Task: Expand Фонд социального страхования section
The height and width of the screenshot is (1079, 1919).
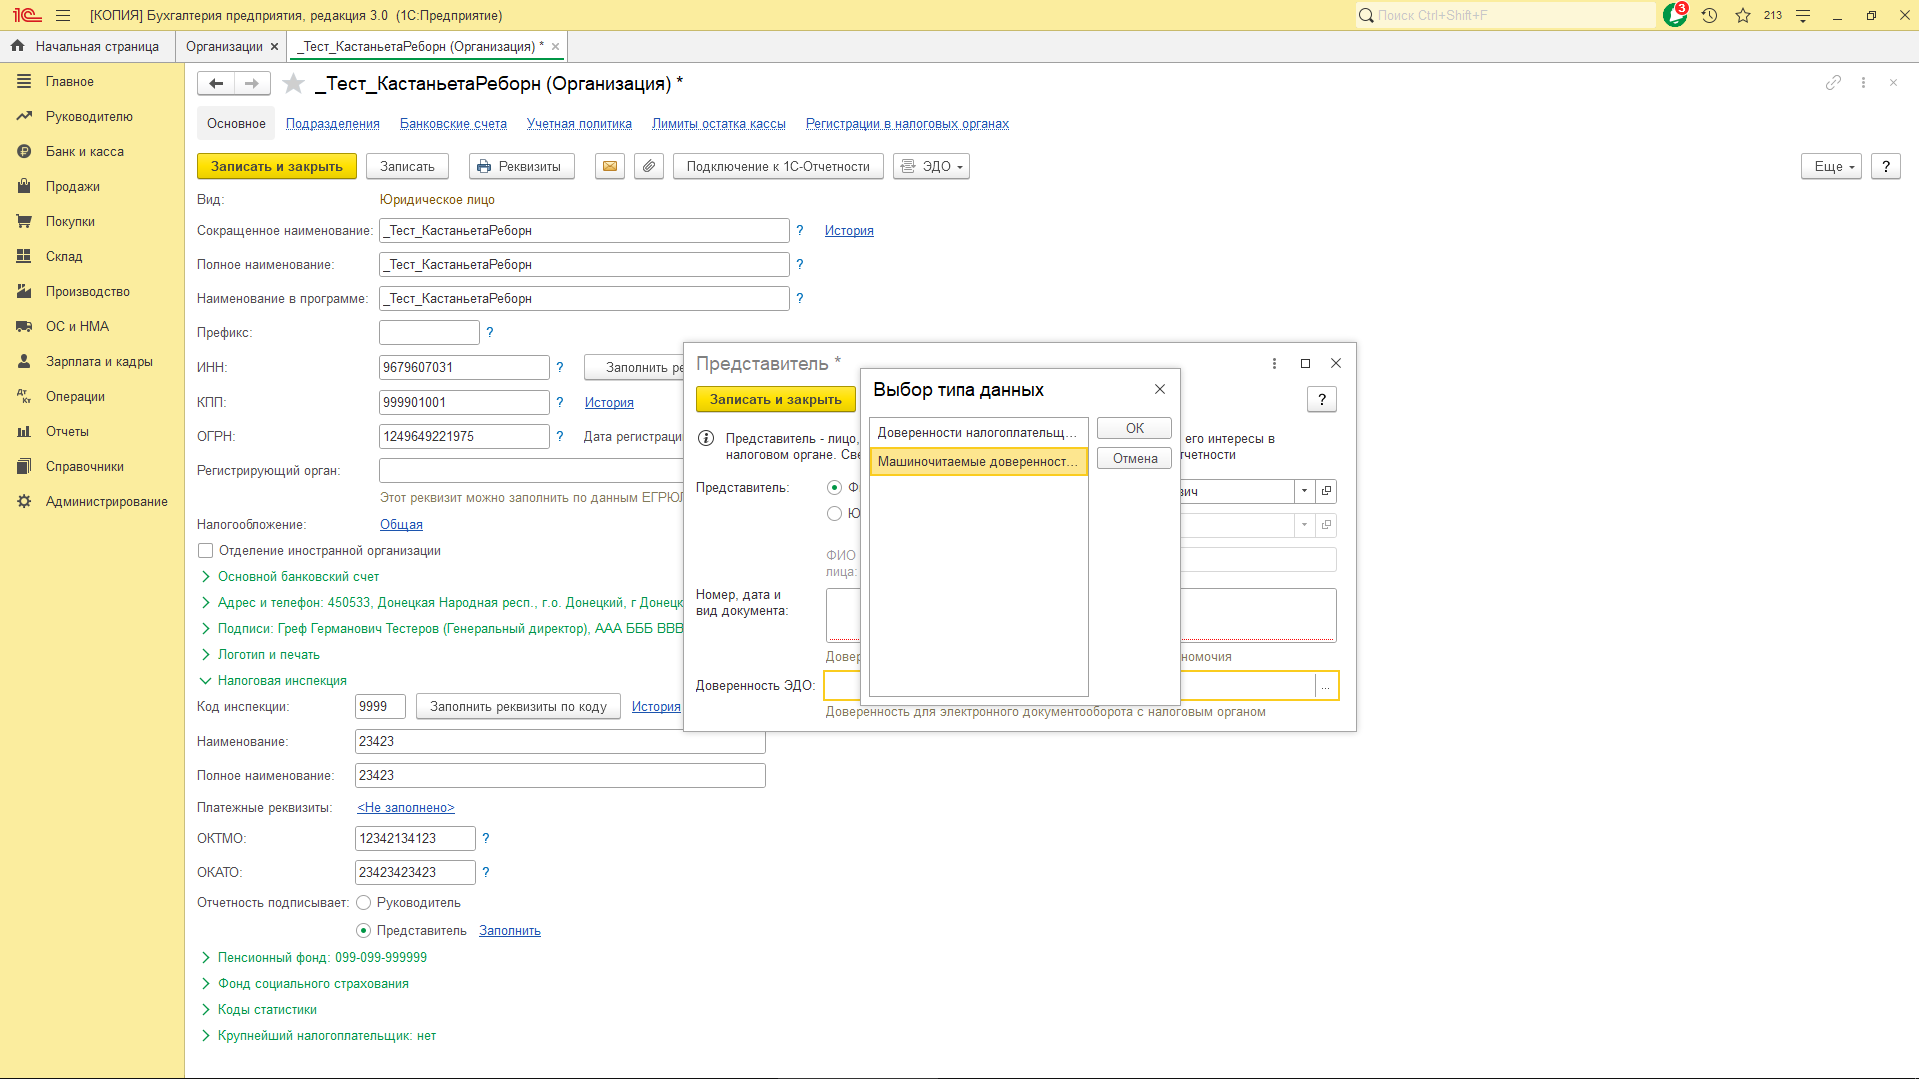Action: click(x=304, y=983)
